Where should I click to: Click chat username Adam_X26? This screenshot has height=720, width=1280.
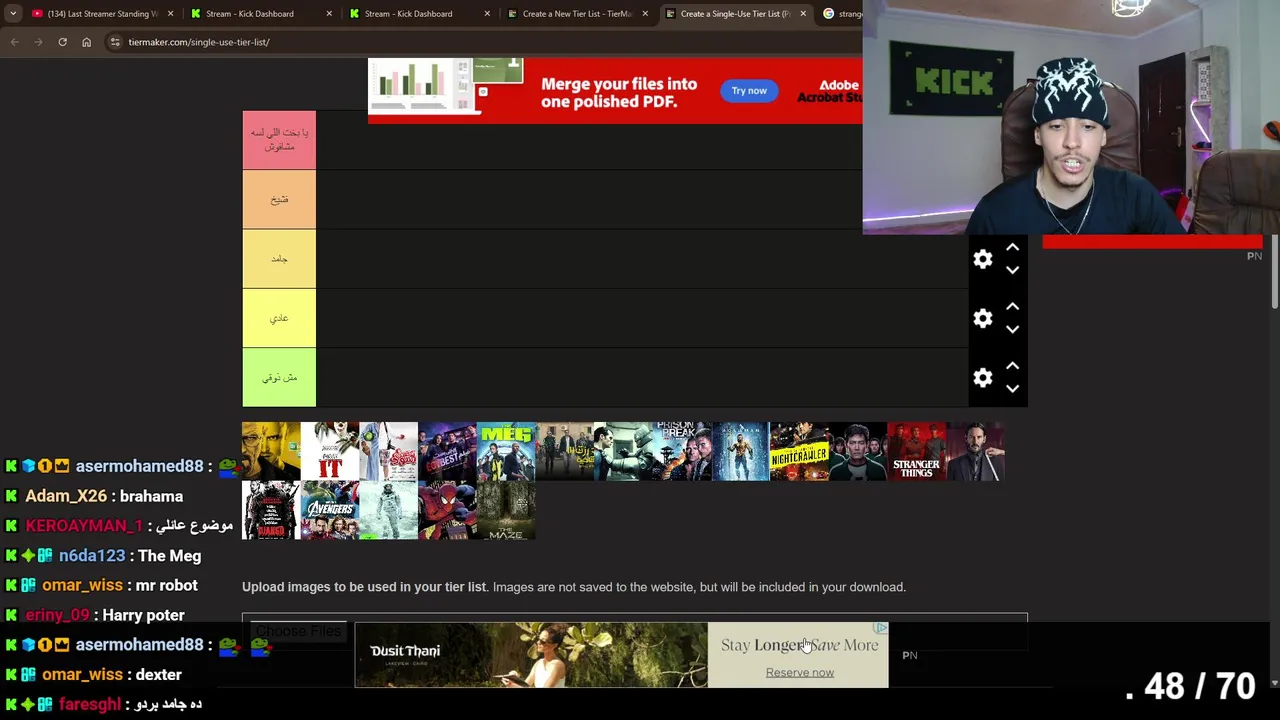[x=66, y=496]
